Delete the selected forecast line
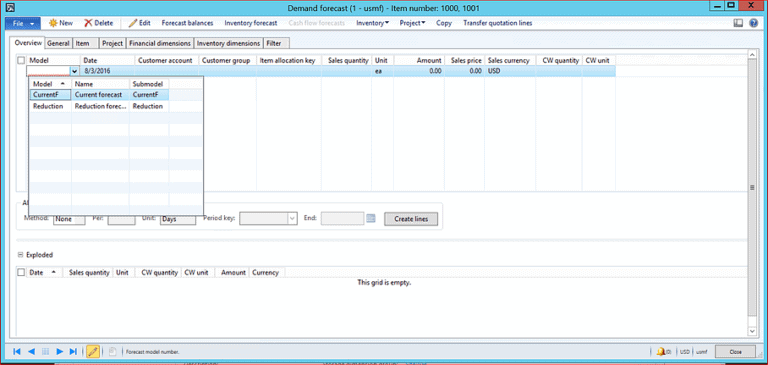 pyautogui.click(x=98, y=23)
